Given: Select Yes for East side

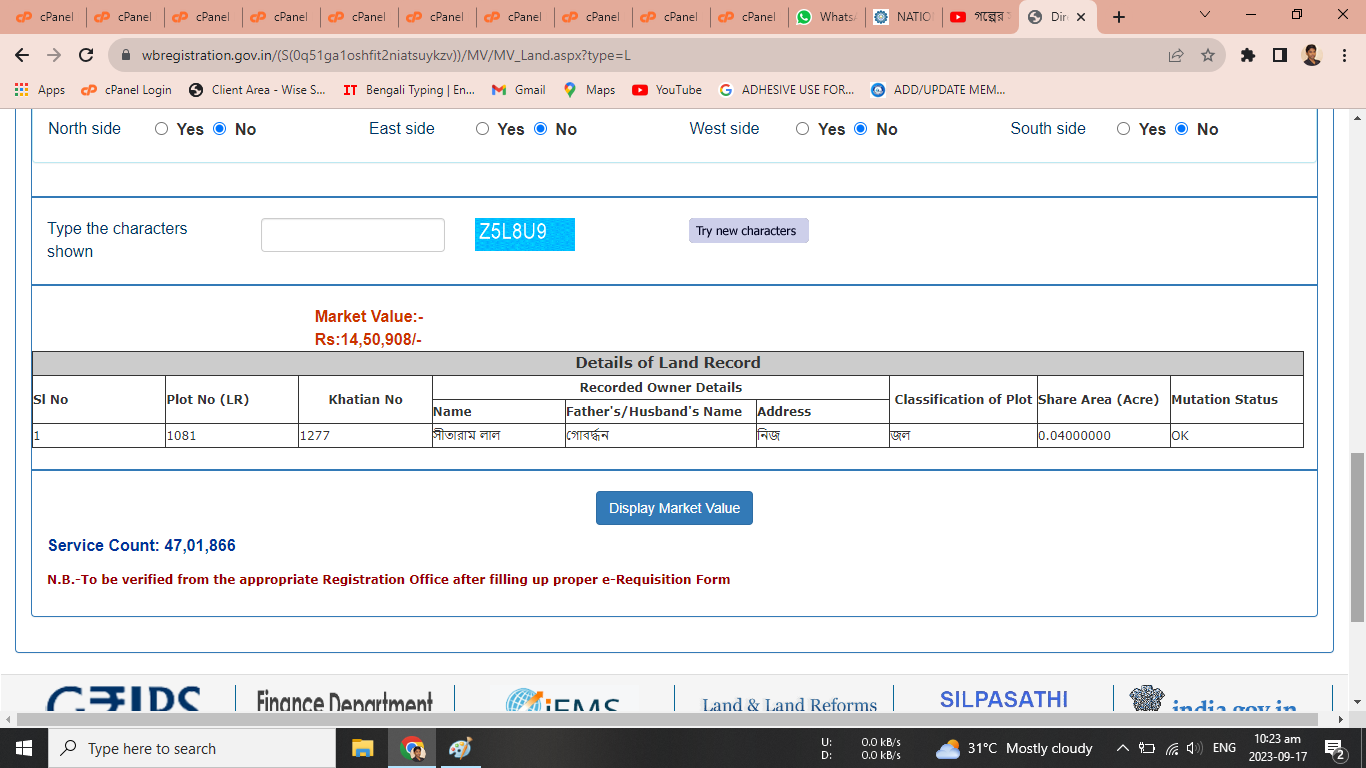Looking at the screenshot, I should pyautogui.click(x=483, y=129).
